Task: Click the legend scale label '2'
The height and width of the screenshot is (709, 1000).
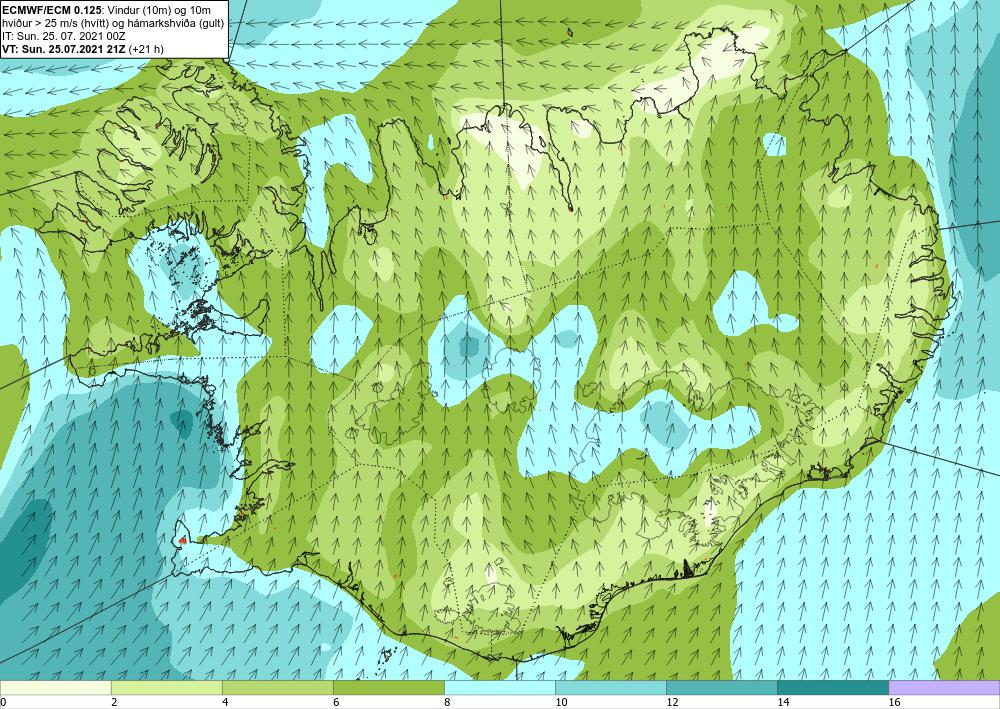Action: [114, 702]
